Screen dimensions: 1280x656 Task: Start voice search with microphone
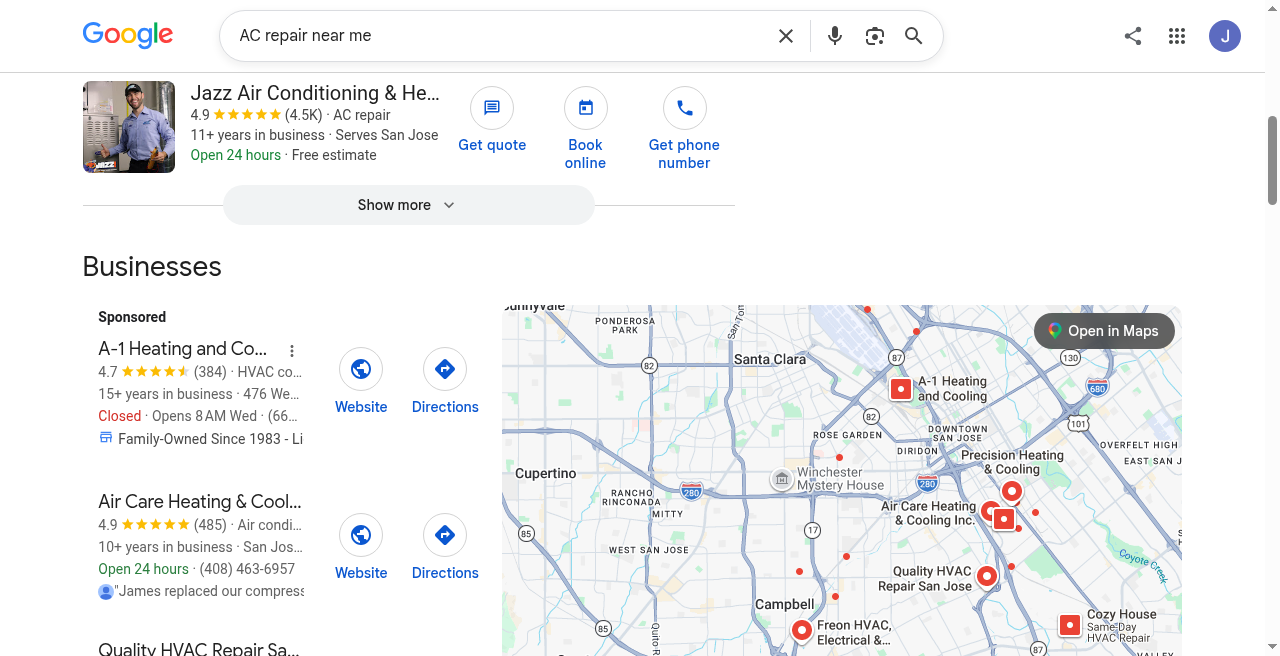835,36
